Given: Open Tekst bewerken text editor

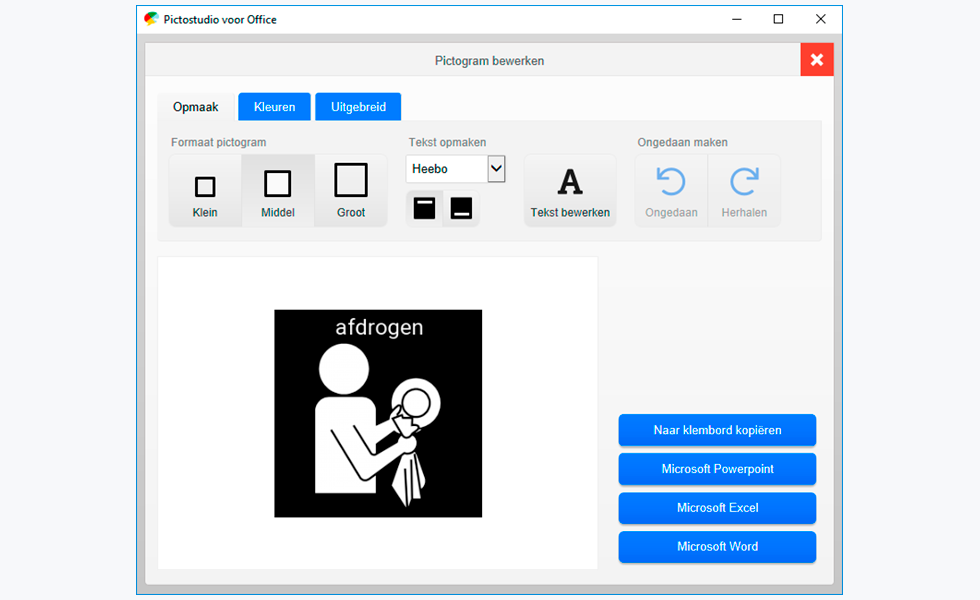Looking at the screenshot, I should click(570, 191).
